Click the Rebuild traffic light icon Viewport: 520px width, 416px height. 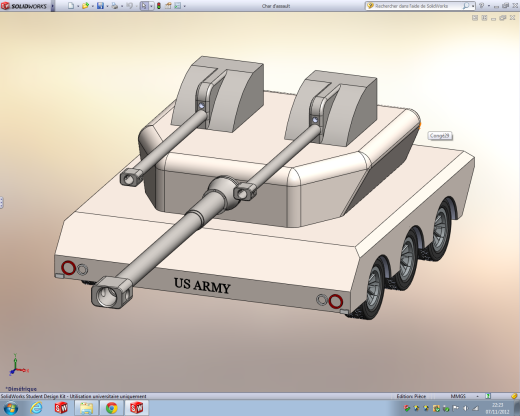click(159, 6)
